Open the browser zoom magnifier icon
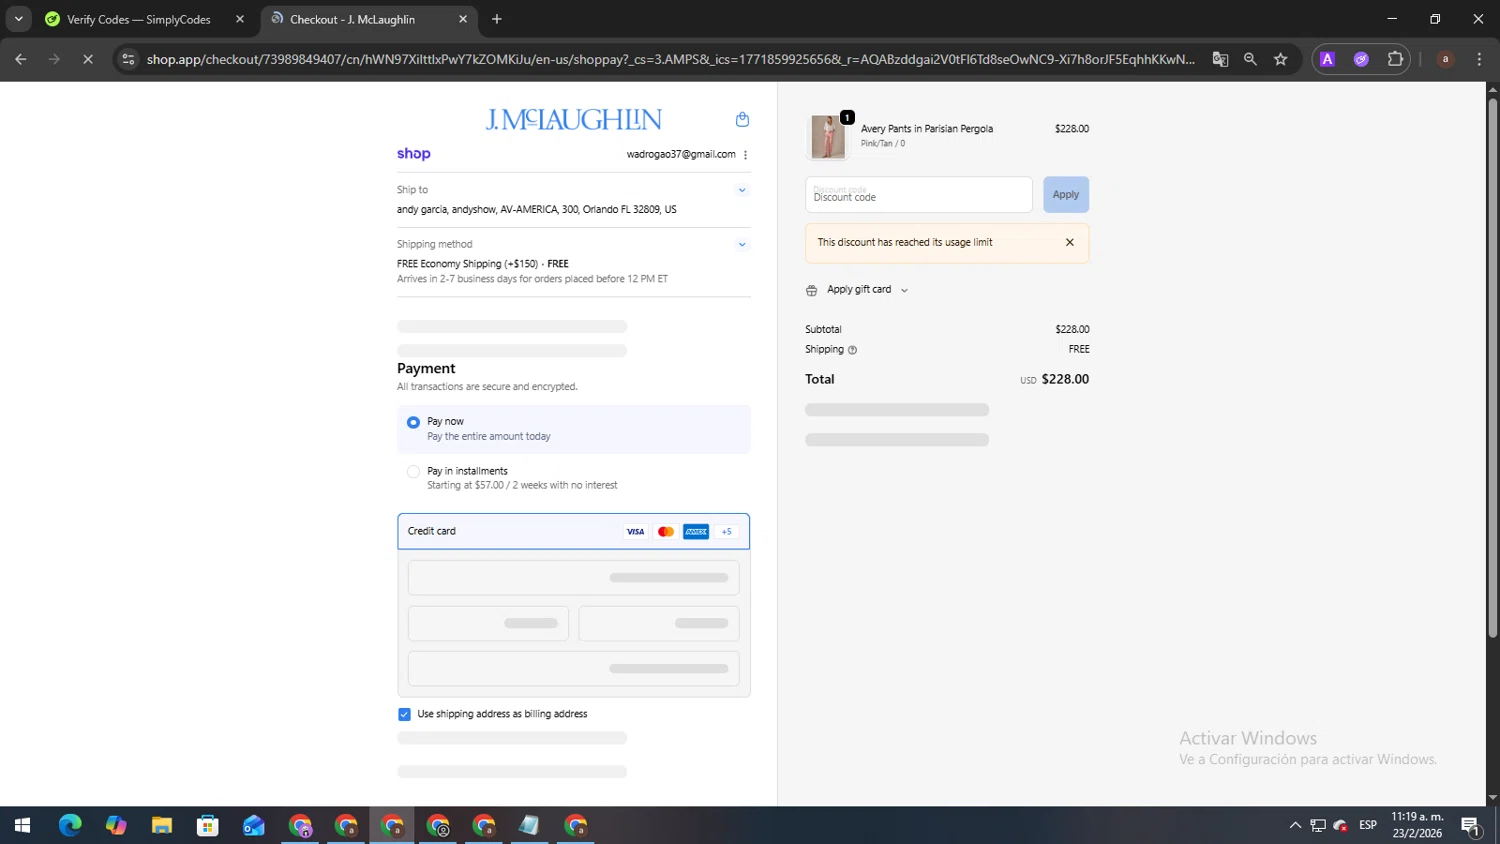This screenshot has width=1500, height=844. (x=1250, y=60)
